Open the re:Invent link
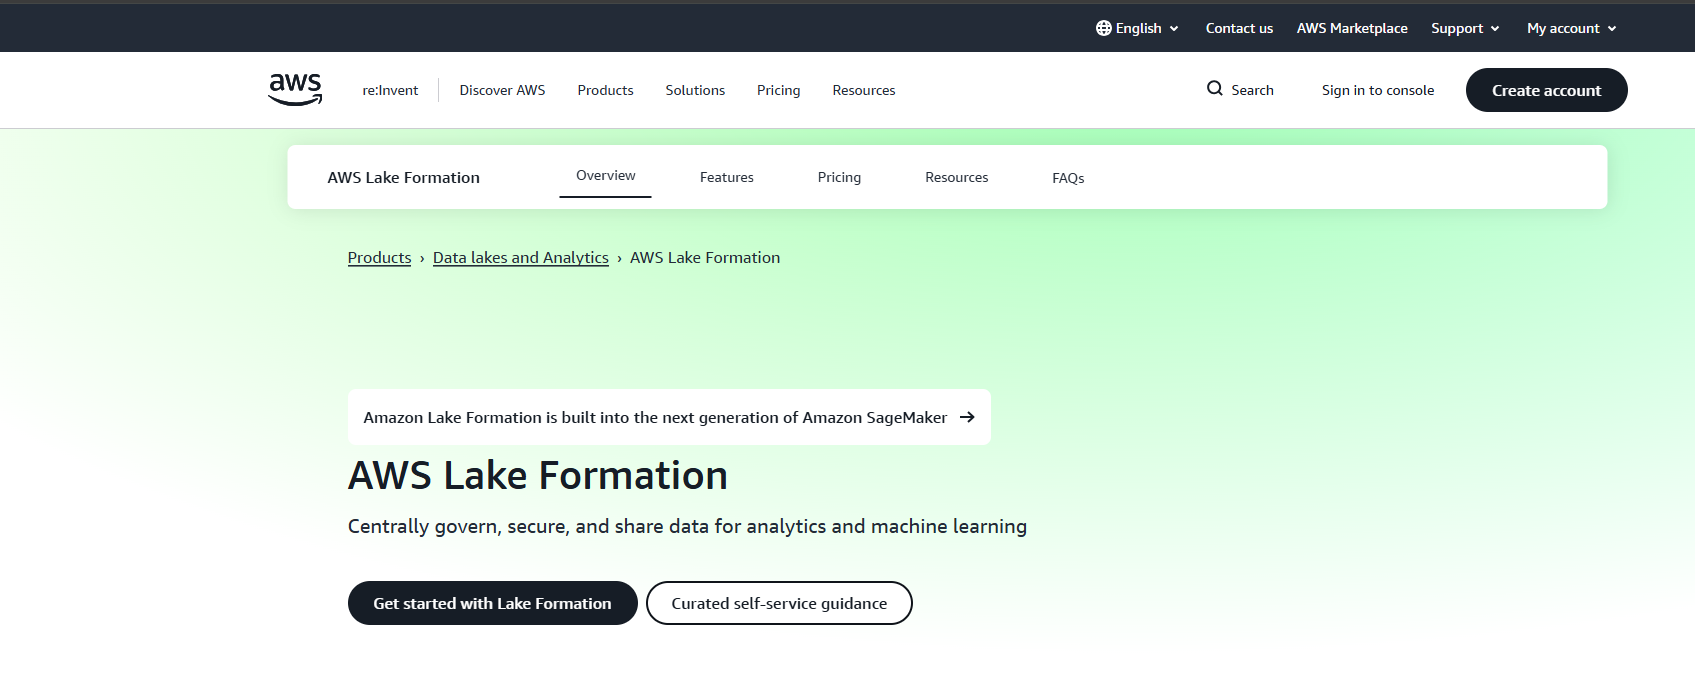The width and height of the screenshot is (1695, 691). (x=390, y=90)
